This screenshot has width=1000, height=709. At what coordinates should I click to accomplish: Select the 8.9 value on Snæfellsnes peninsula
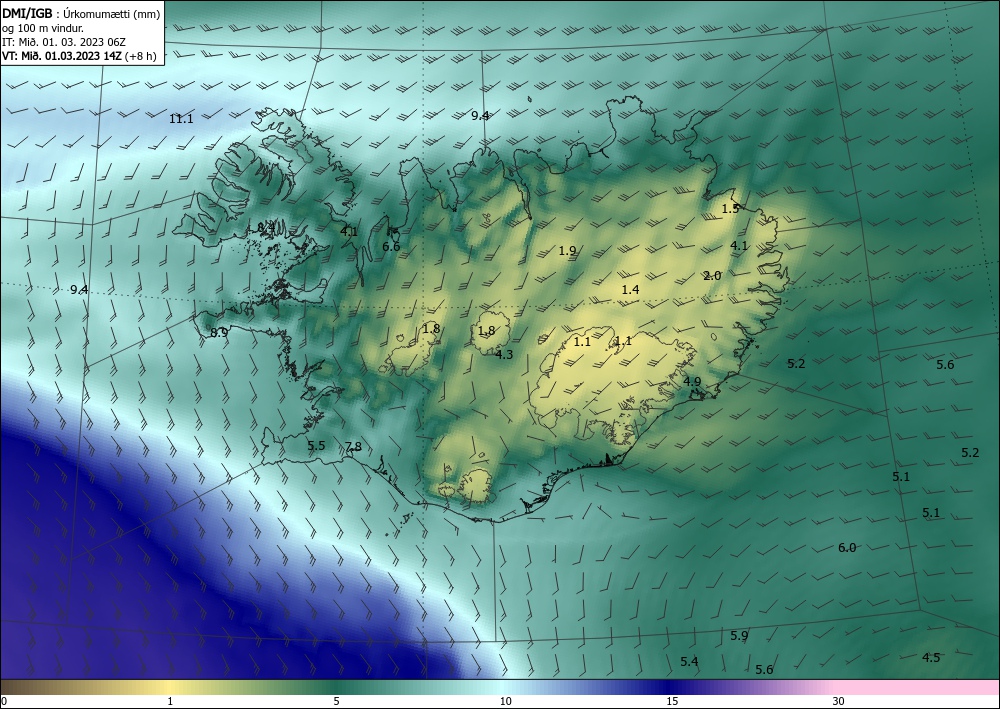click(219, 332)
